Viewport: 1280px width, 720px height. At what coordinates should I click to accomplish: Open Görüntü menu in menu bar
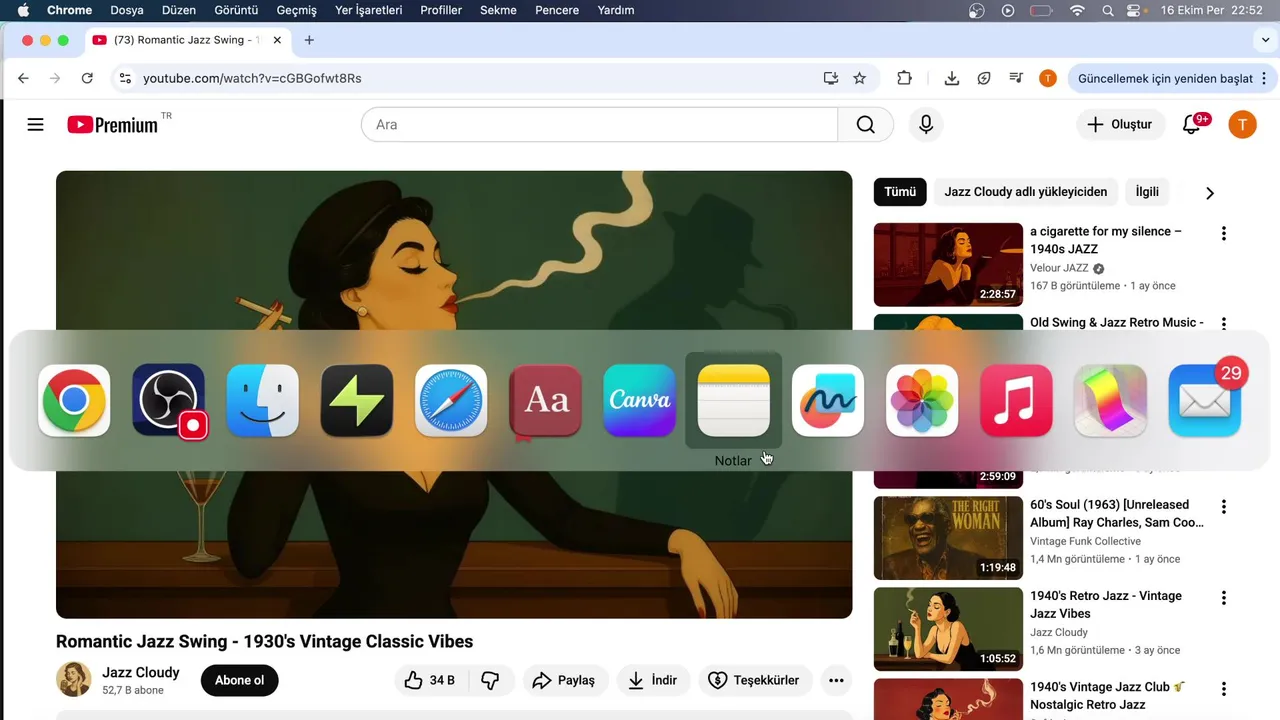click(236, 10)
